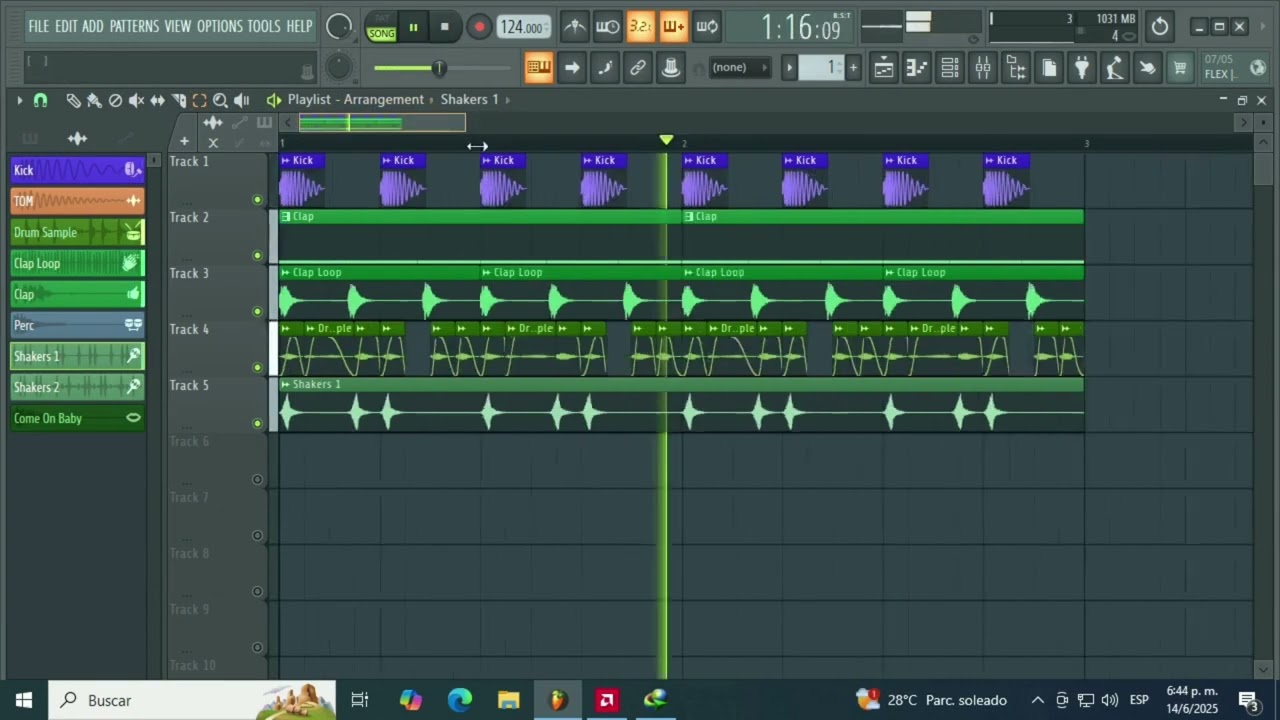1280x720 pixels.
Task: Open the FILE menu
Action: (x=38, y=26)
